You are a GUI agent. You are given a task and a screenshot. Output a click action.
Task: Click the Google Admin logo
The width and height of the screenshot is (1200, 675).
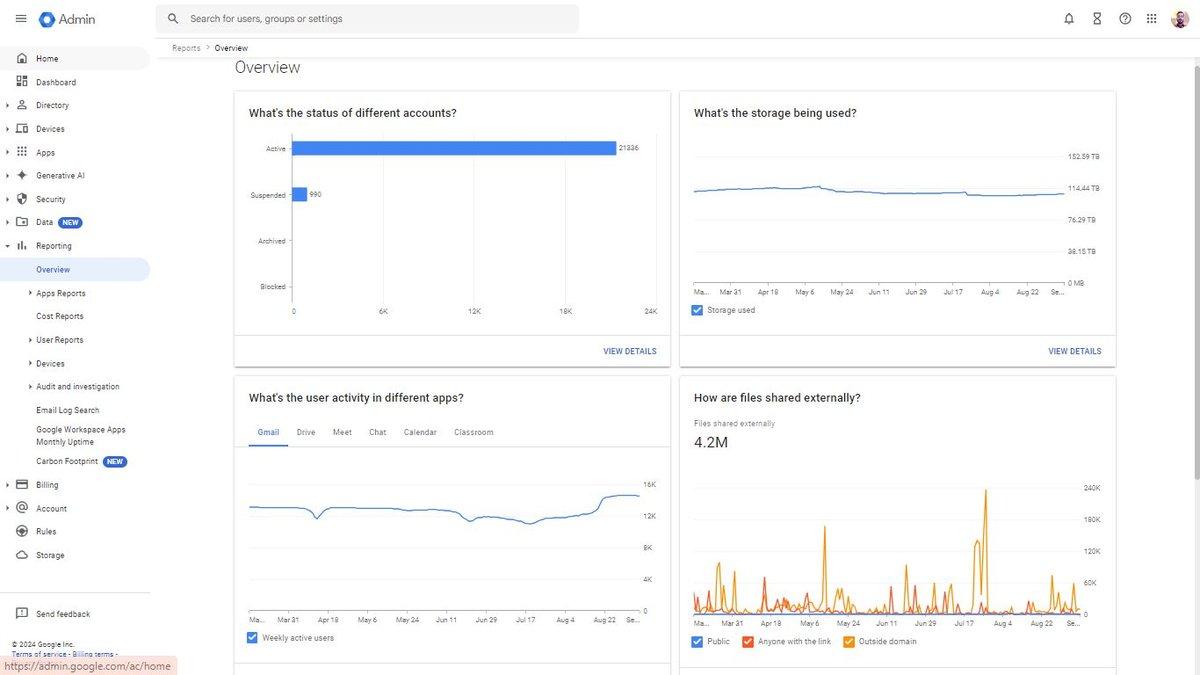click(68, 19)
